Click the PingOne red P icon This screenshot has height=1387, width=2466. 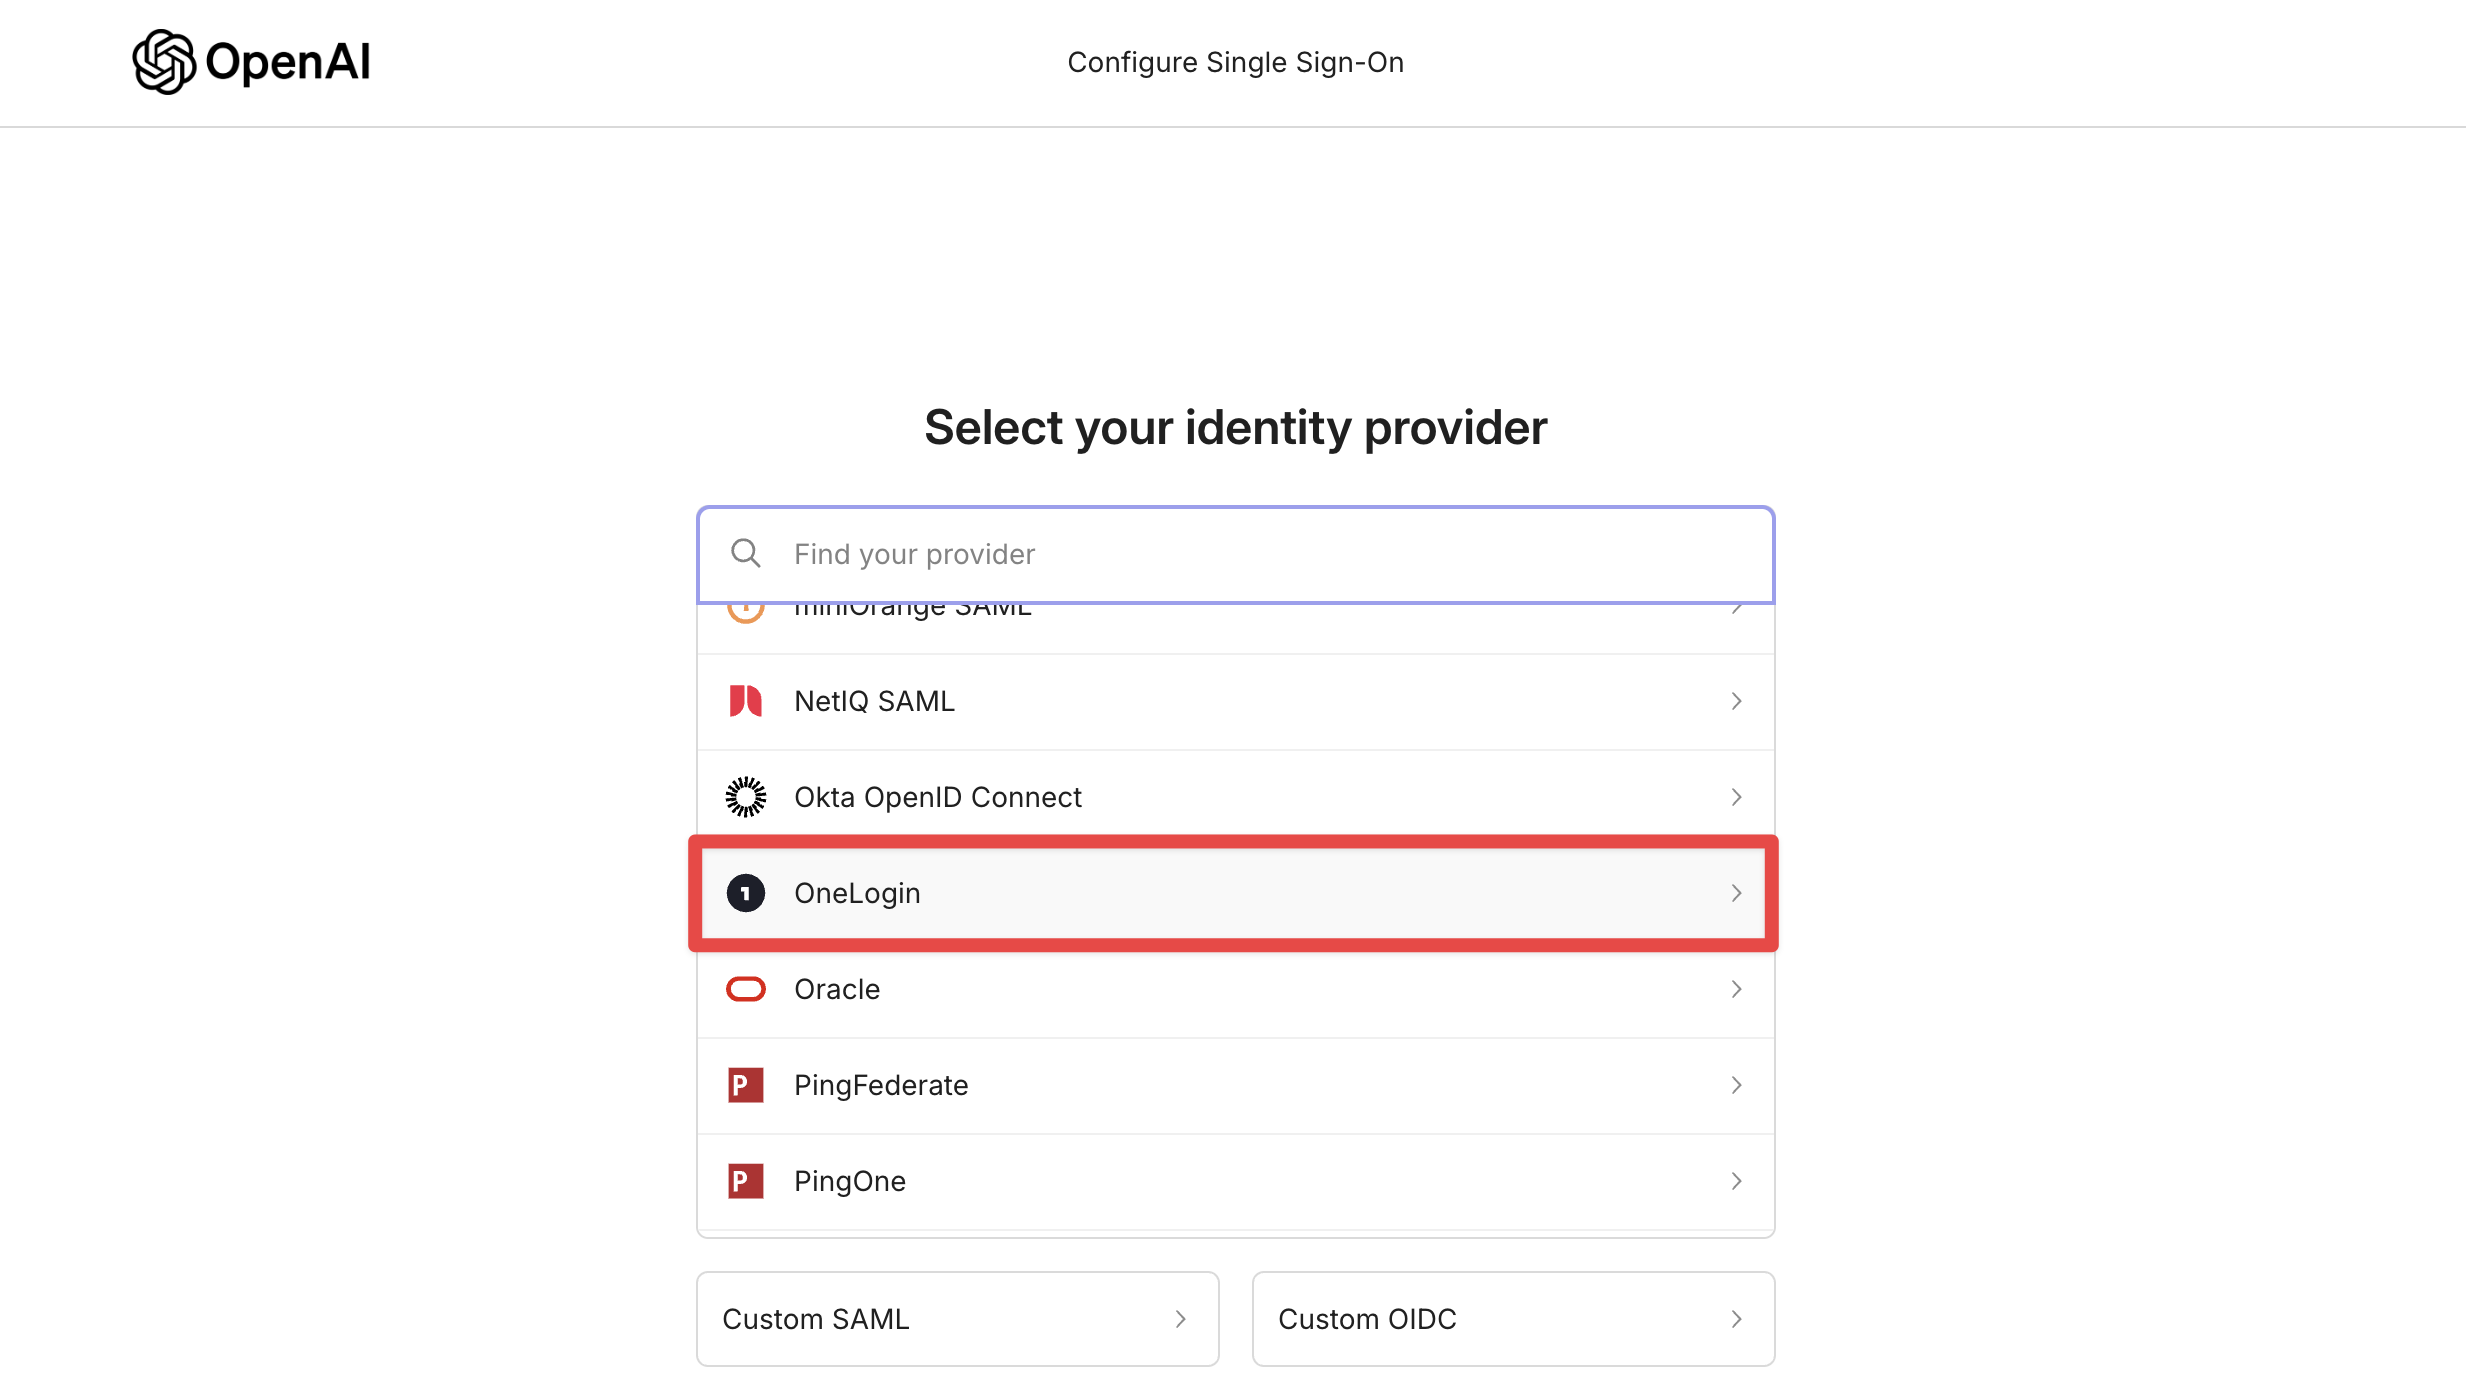click(746, 1181)
